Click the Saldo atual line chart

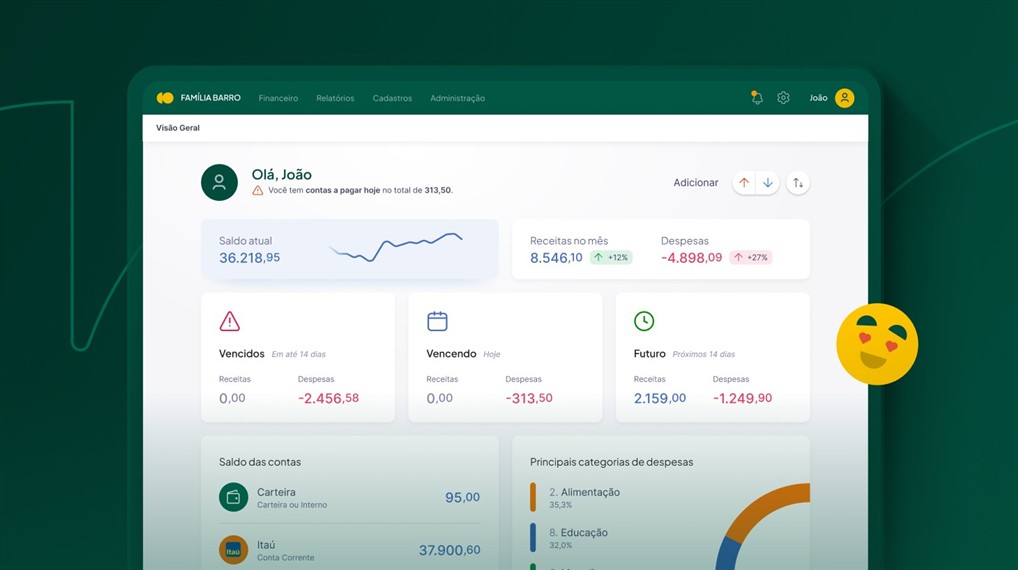[396, 247]
